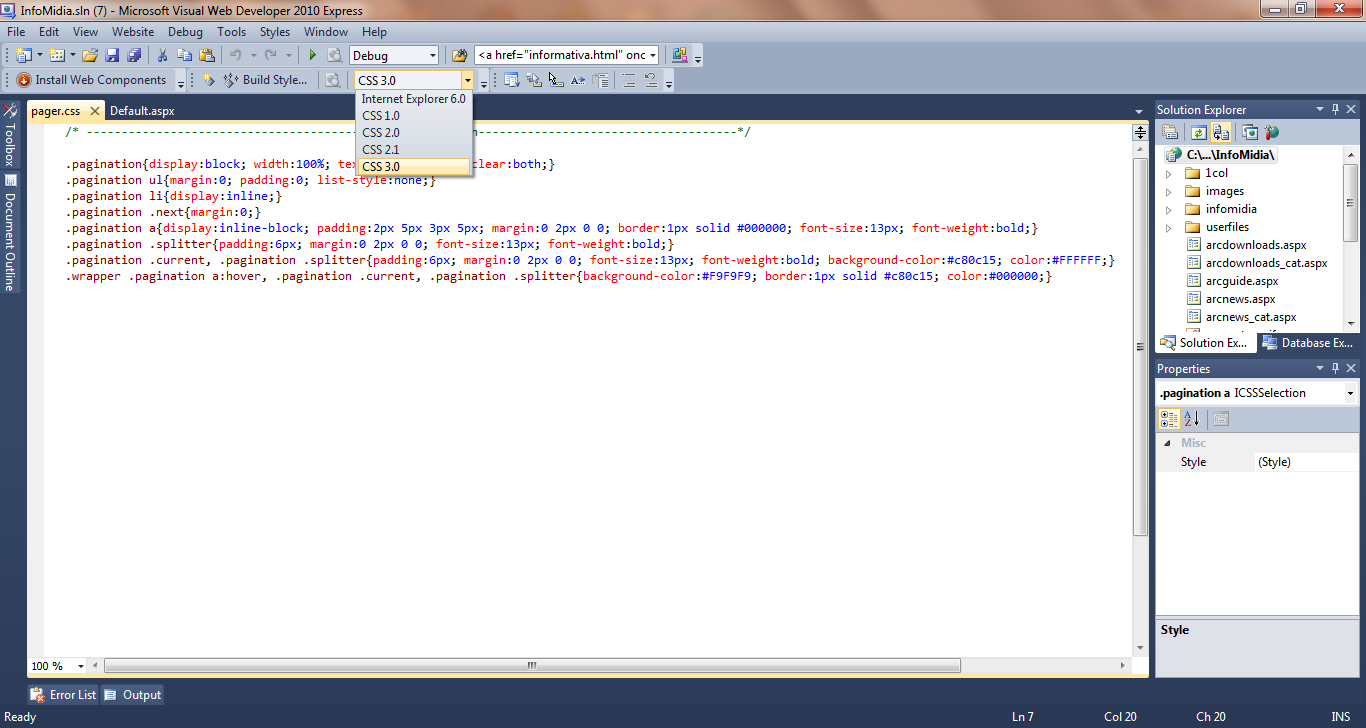
Task: Click the Display Parameter Info icon
Action: point(534,80)
